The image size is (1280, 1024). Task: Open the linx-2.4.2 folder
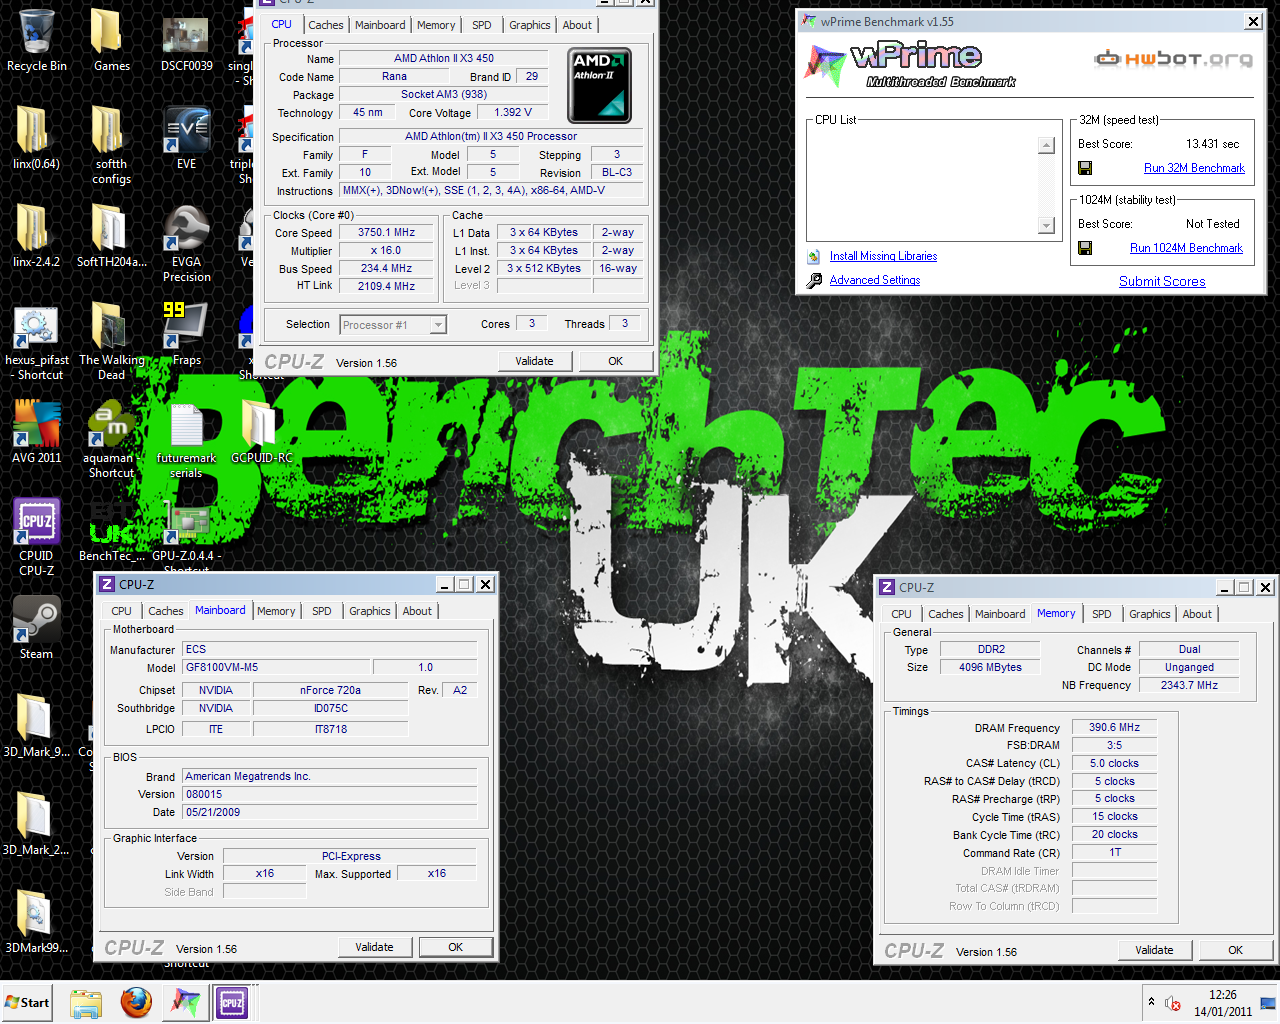tap(36, 236)
